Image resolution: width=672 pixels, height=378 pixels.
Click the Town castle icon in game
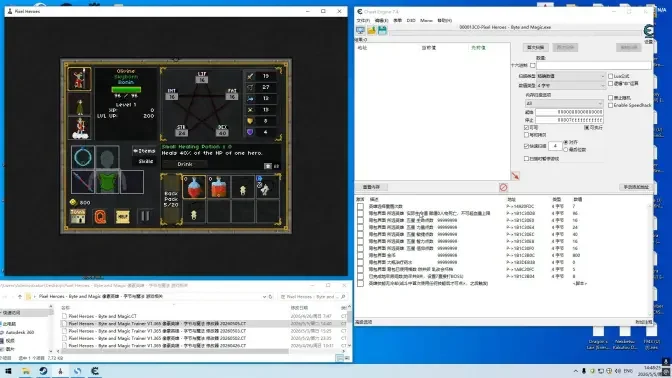(78, 216)
